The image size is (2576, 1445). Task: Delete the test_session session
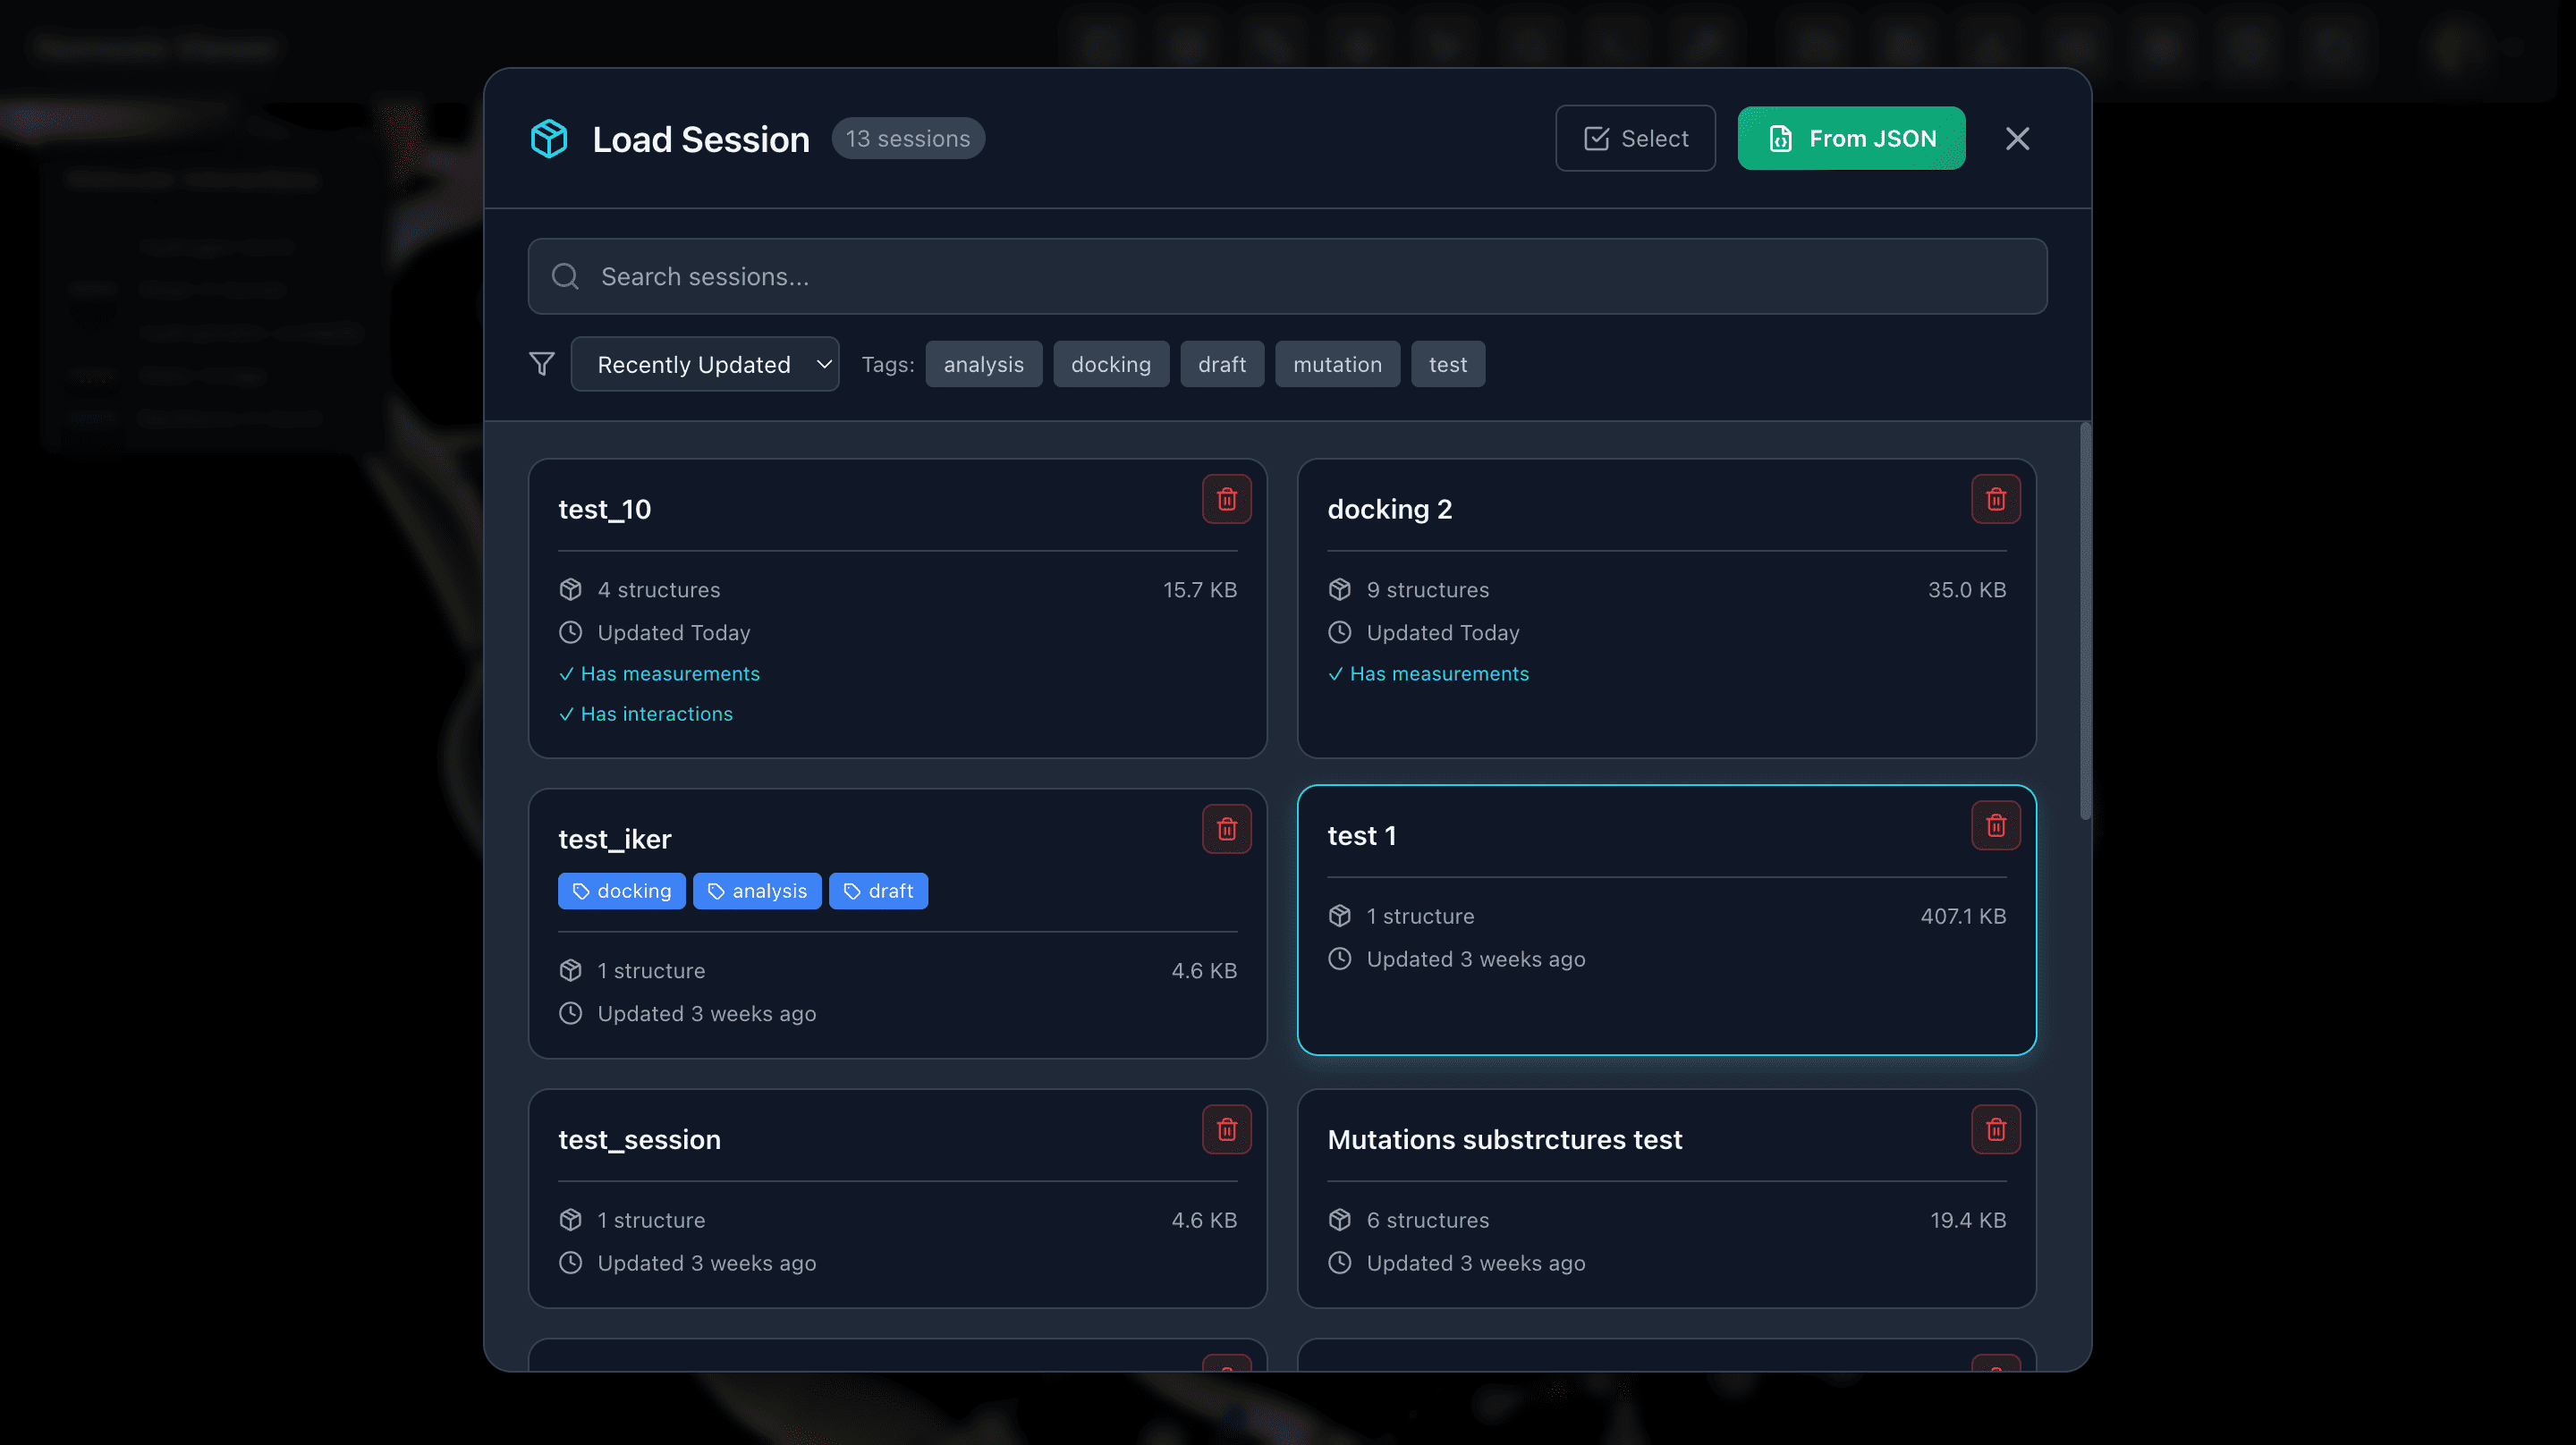1227,1129
